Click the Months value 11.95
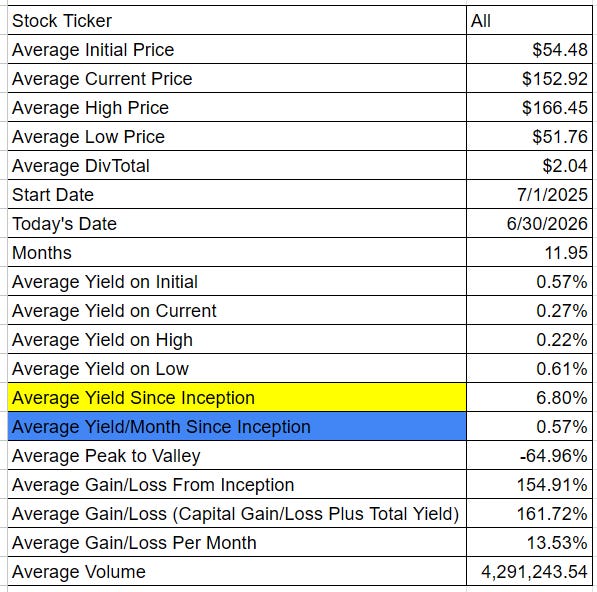 529,252
